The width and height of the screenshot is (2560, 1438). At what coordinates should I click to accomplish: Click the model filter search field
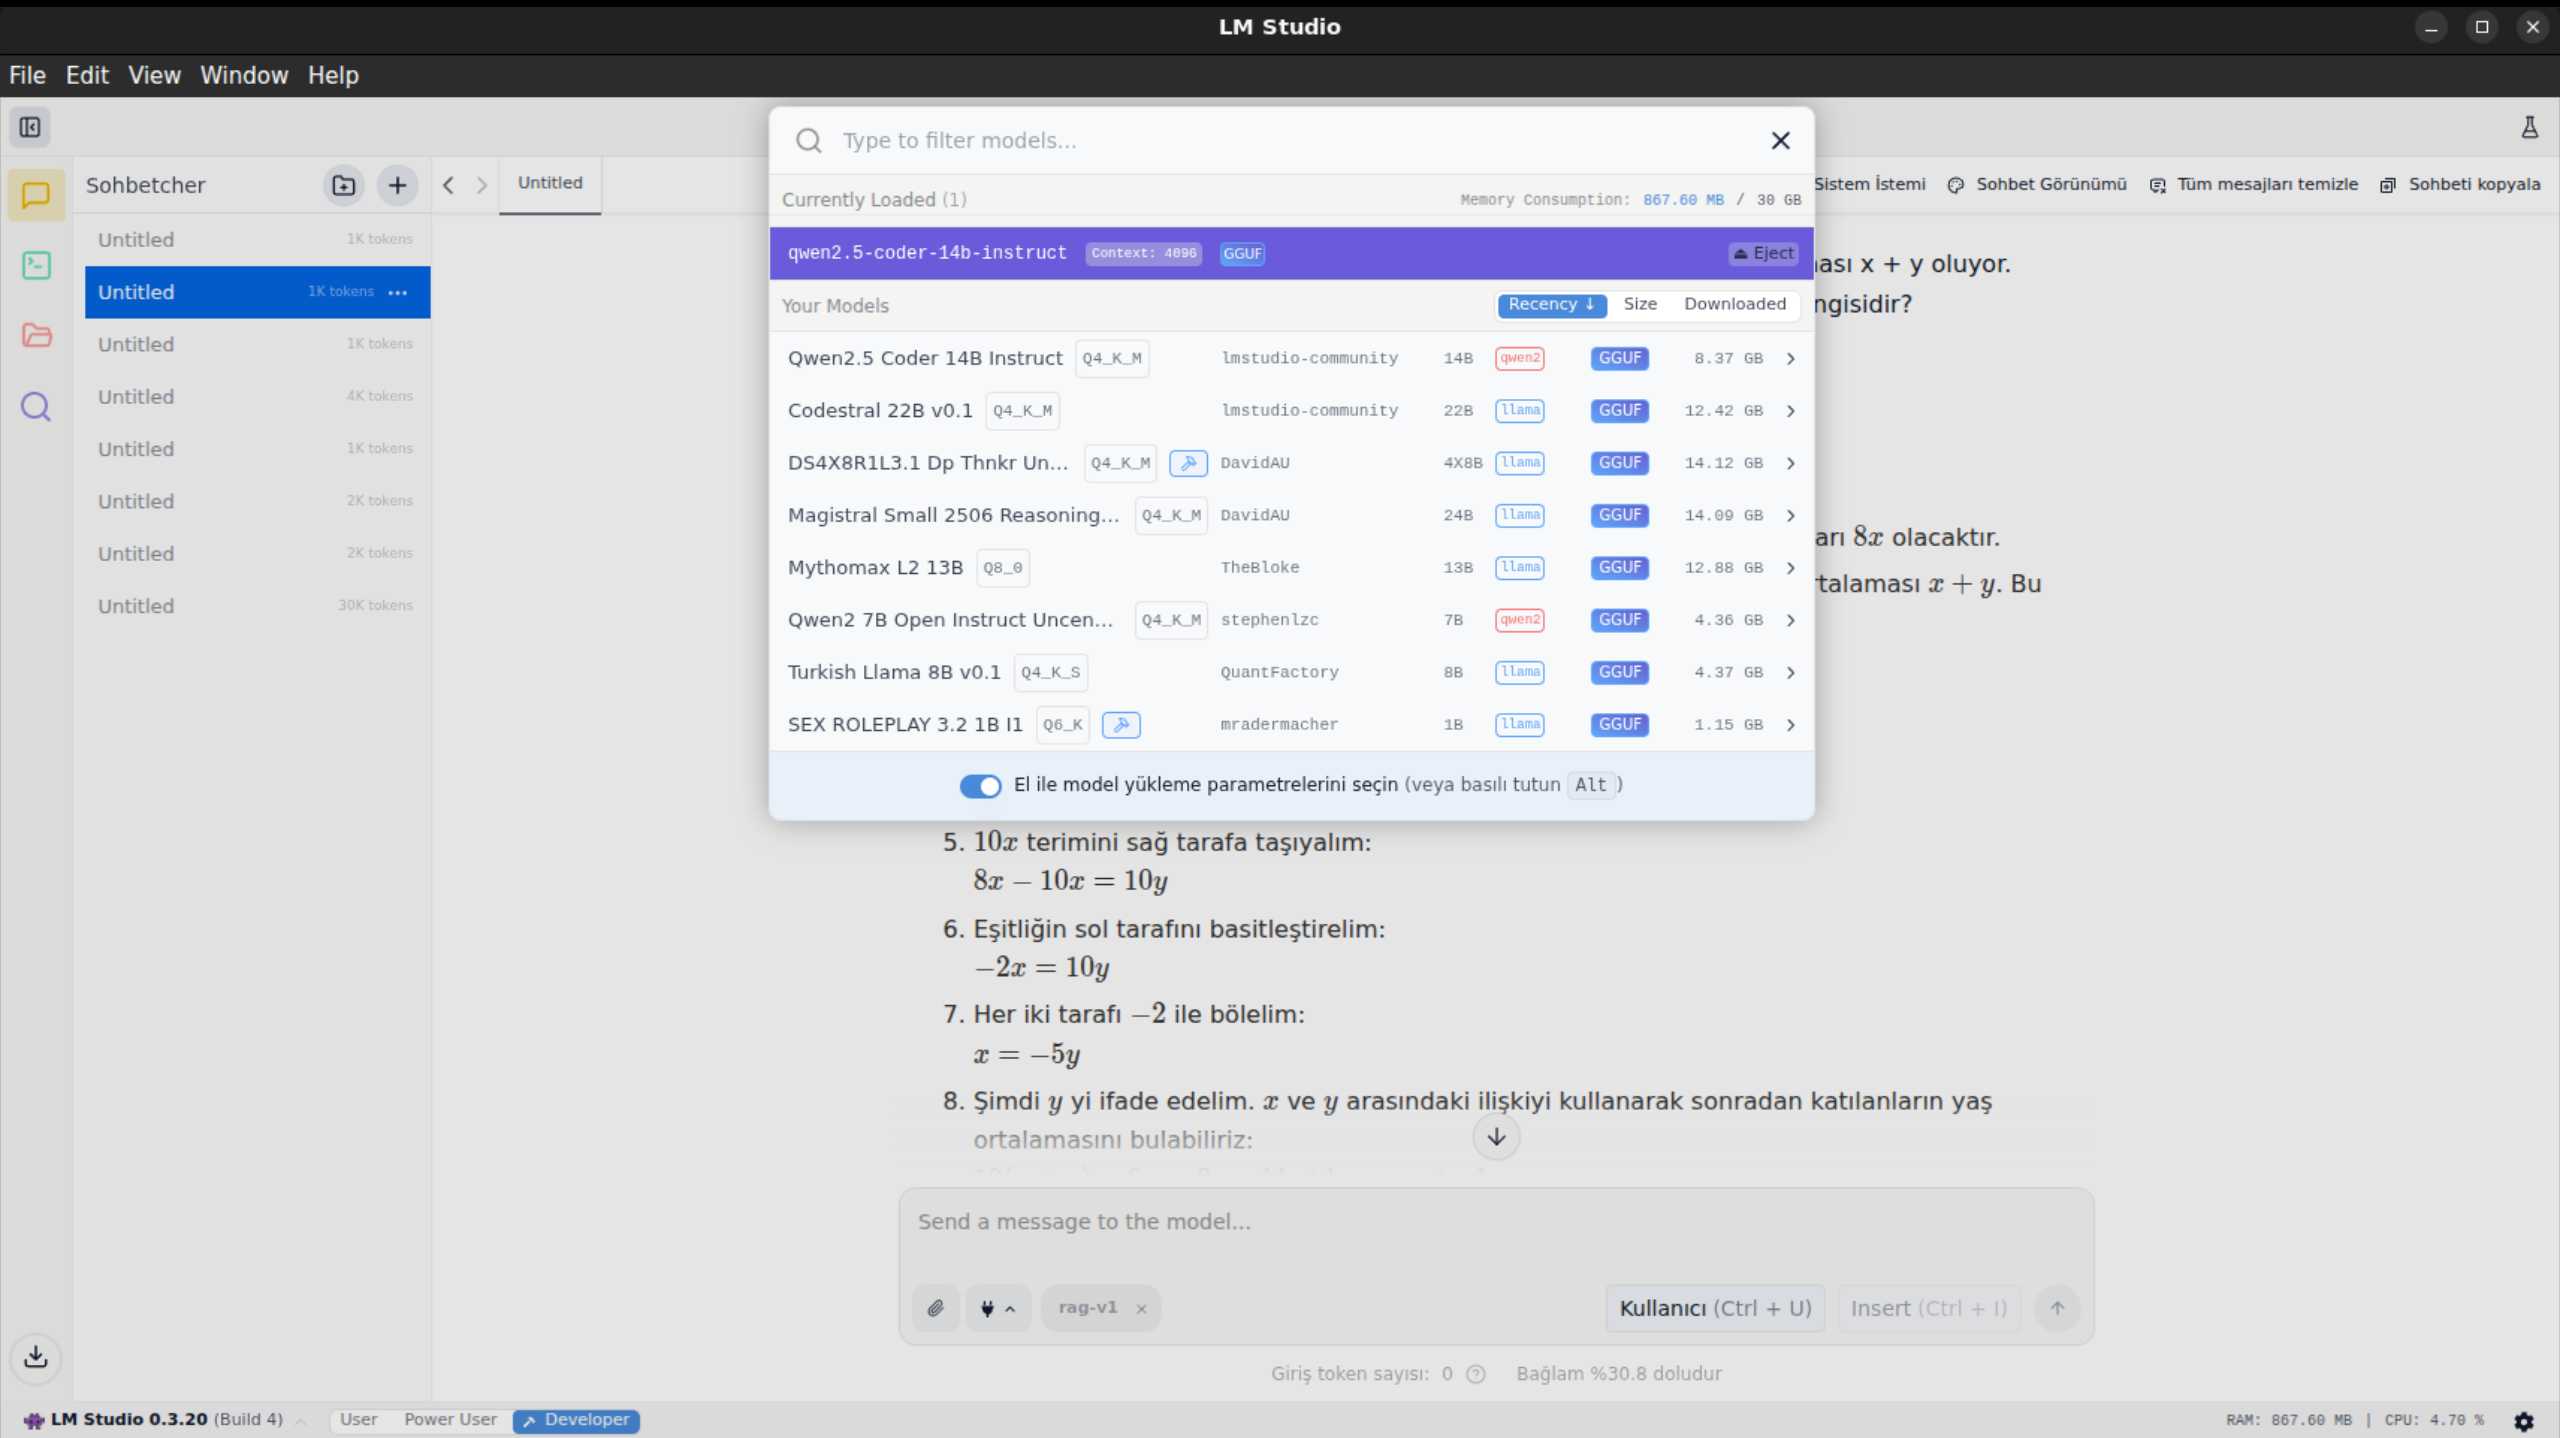[1290, 141]
